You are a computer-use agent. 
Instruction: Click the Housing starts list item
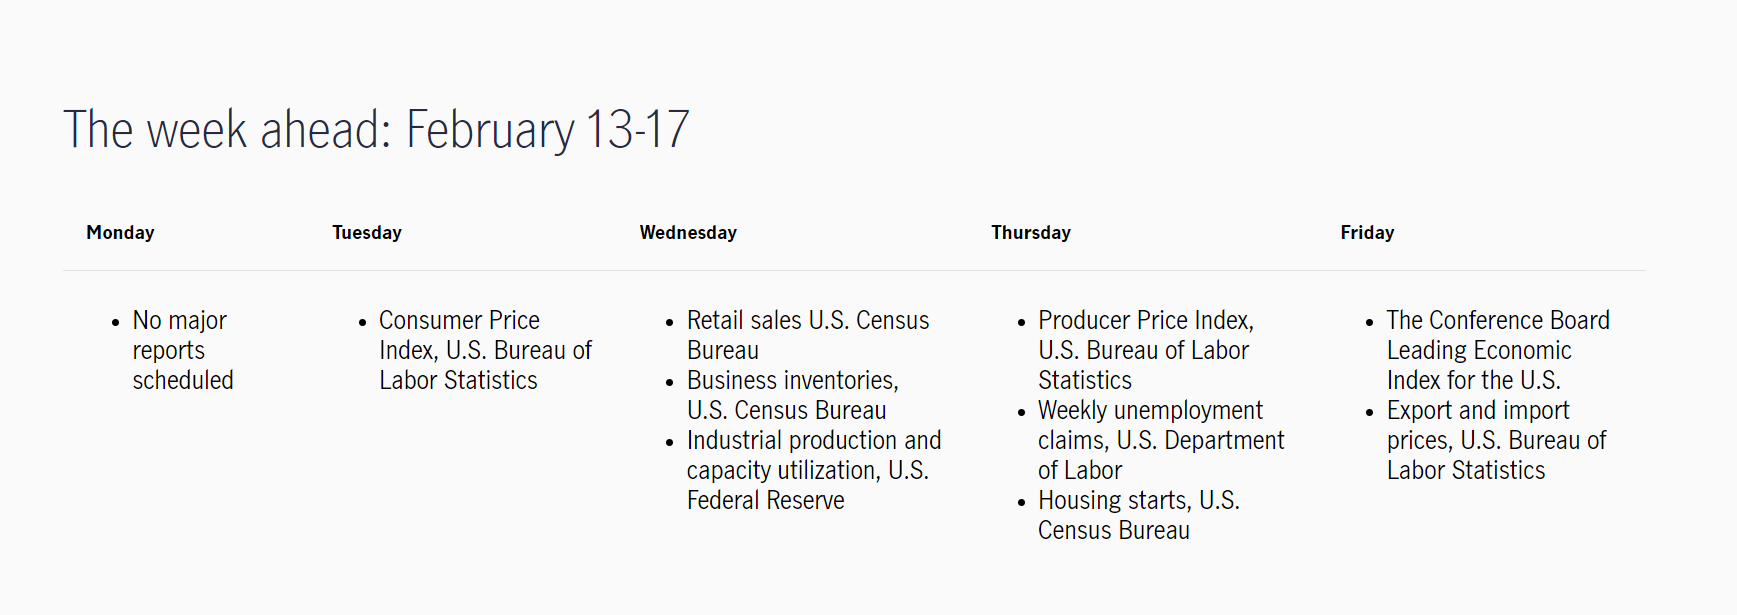tap(1138, 515)
